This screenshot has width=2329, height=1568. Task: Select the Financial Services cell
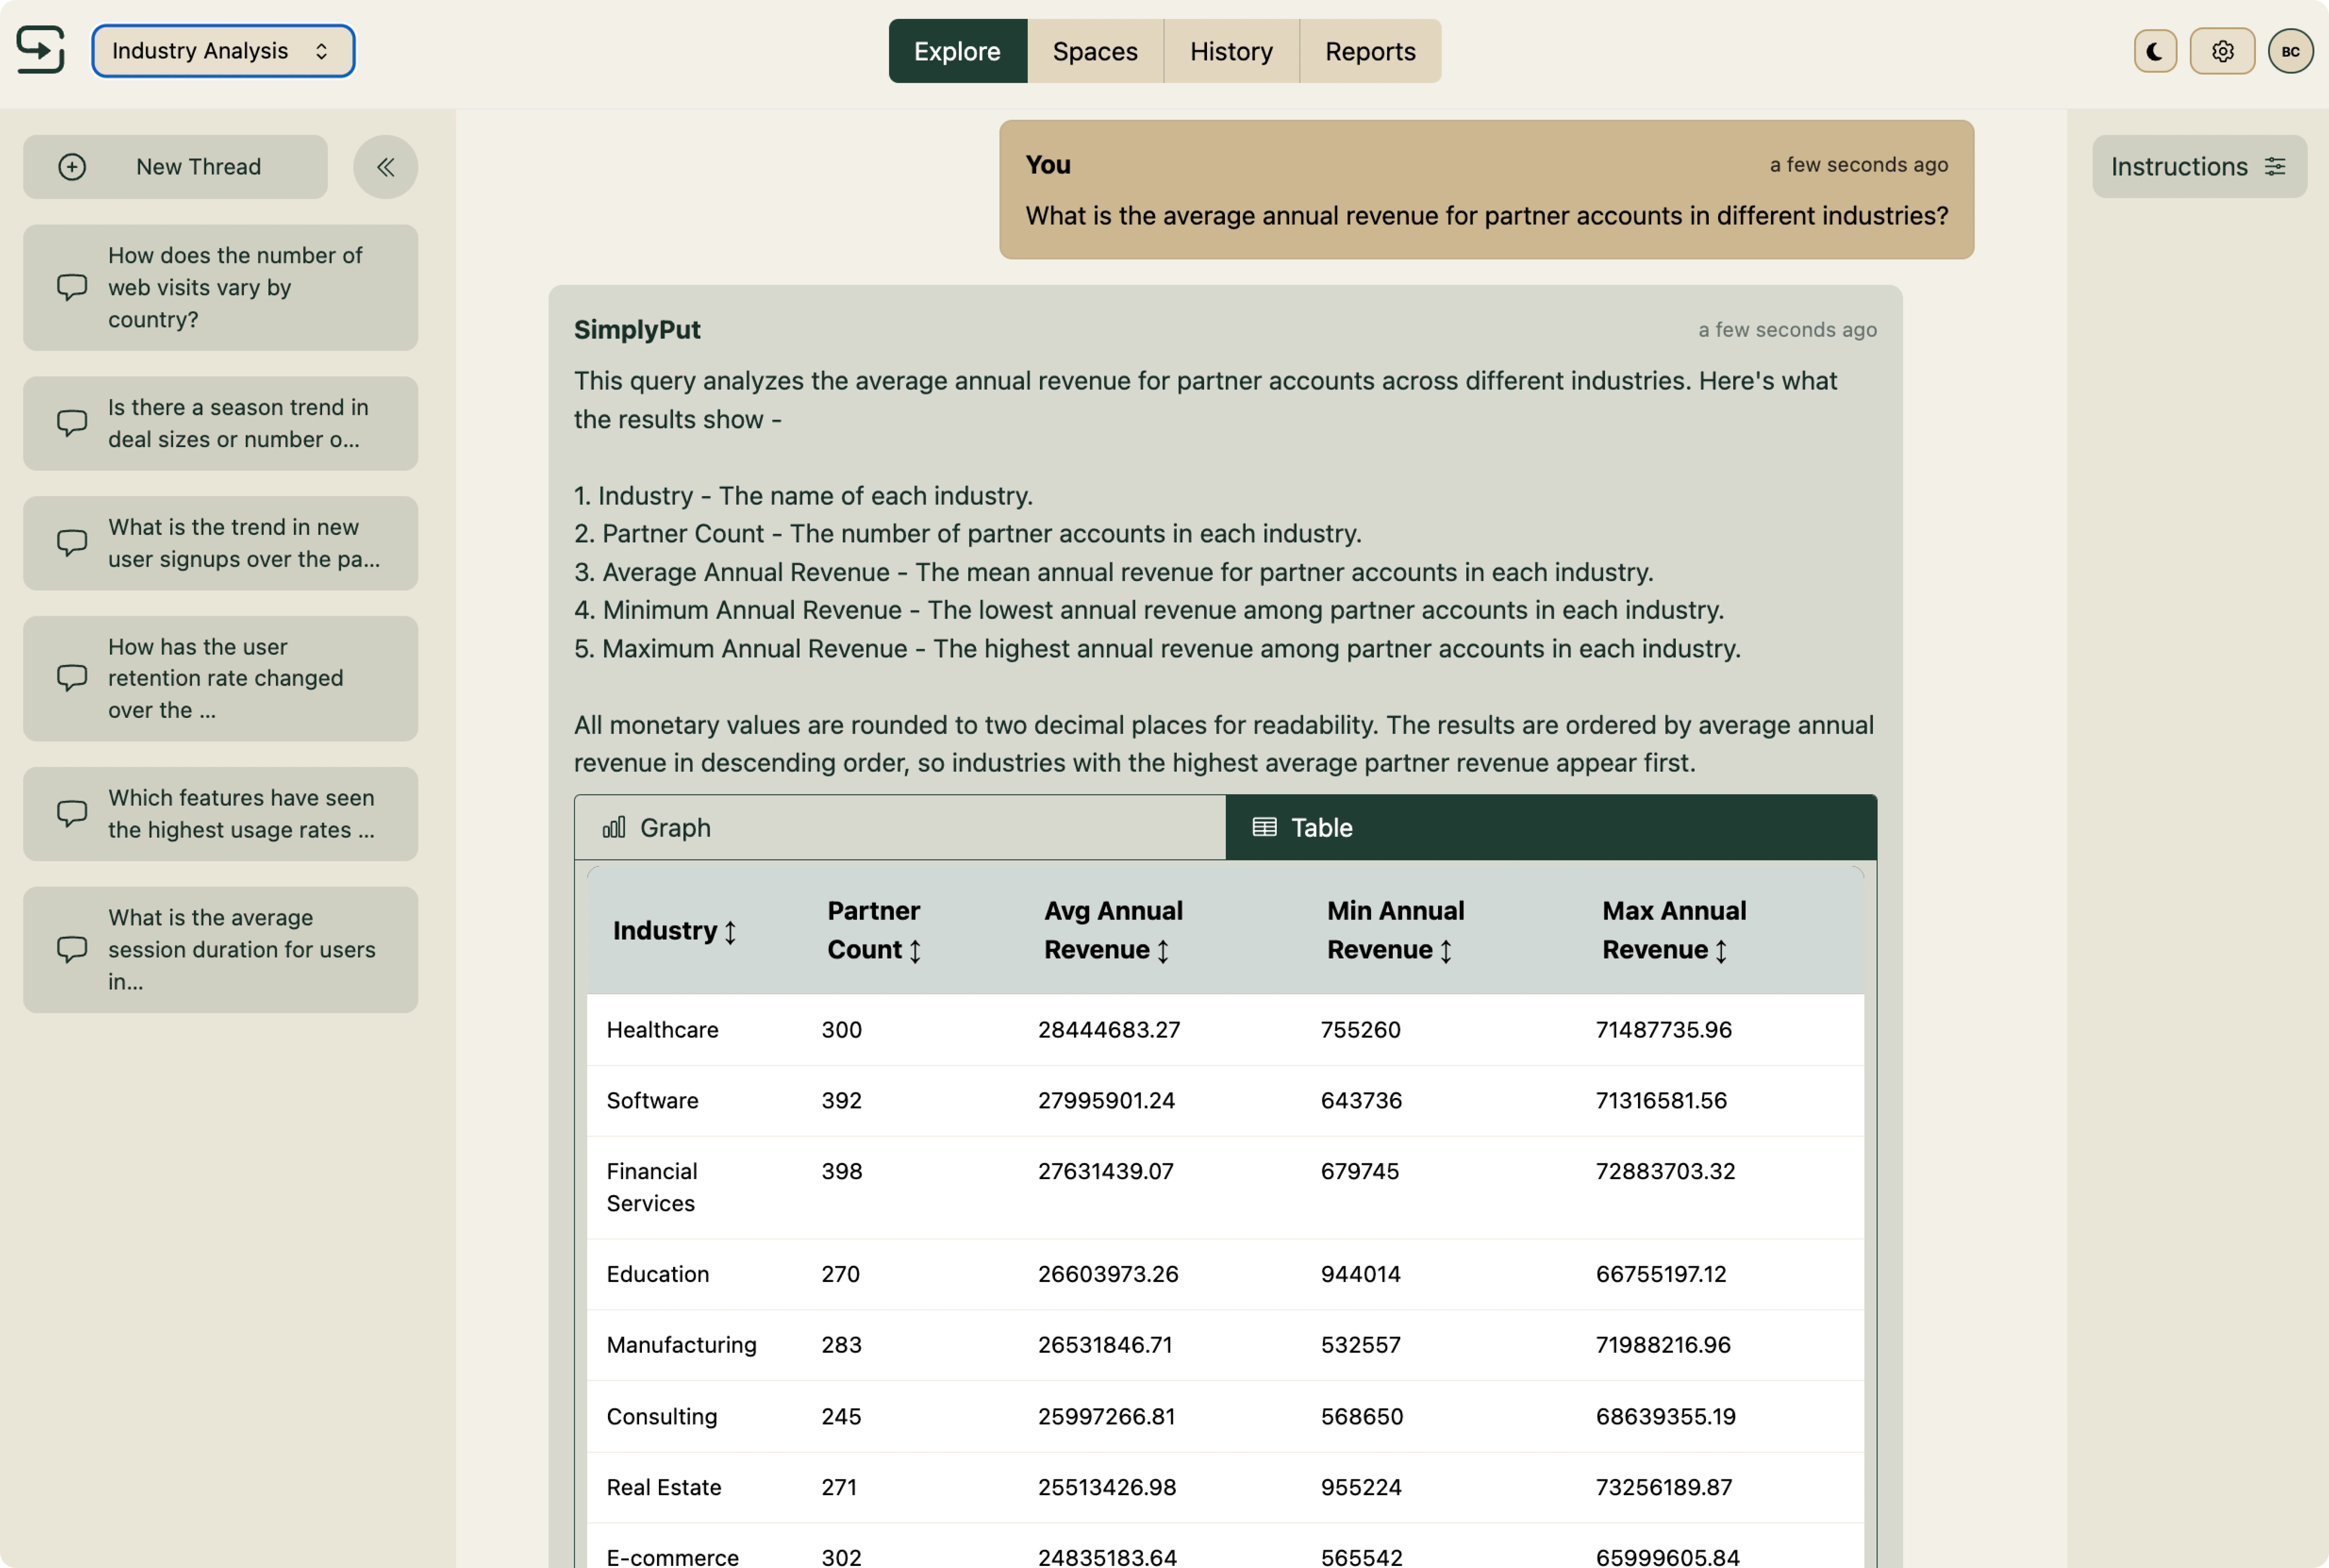652,1187
